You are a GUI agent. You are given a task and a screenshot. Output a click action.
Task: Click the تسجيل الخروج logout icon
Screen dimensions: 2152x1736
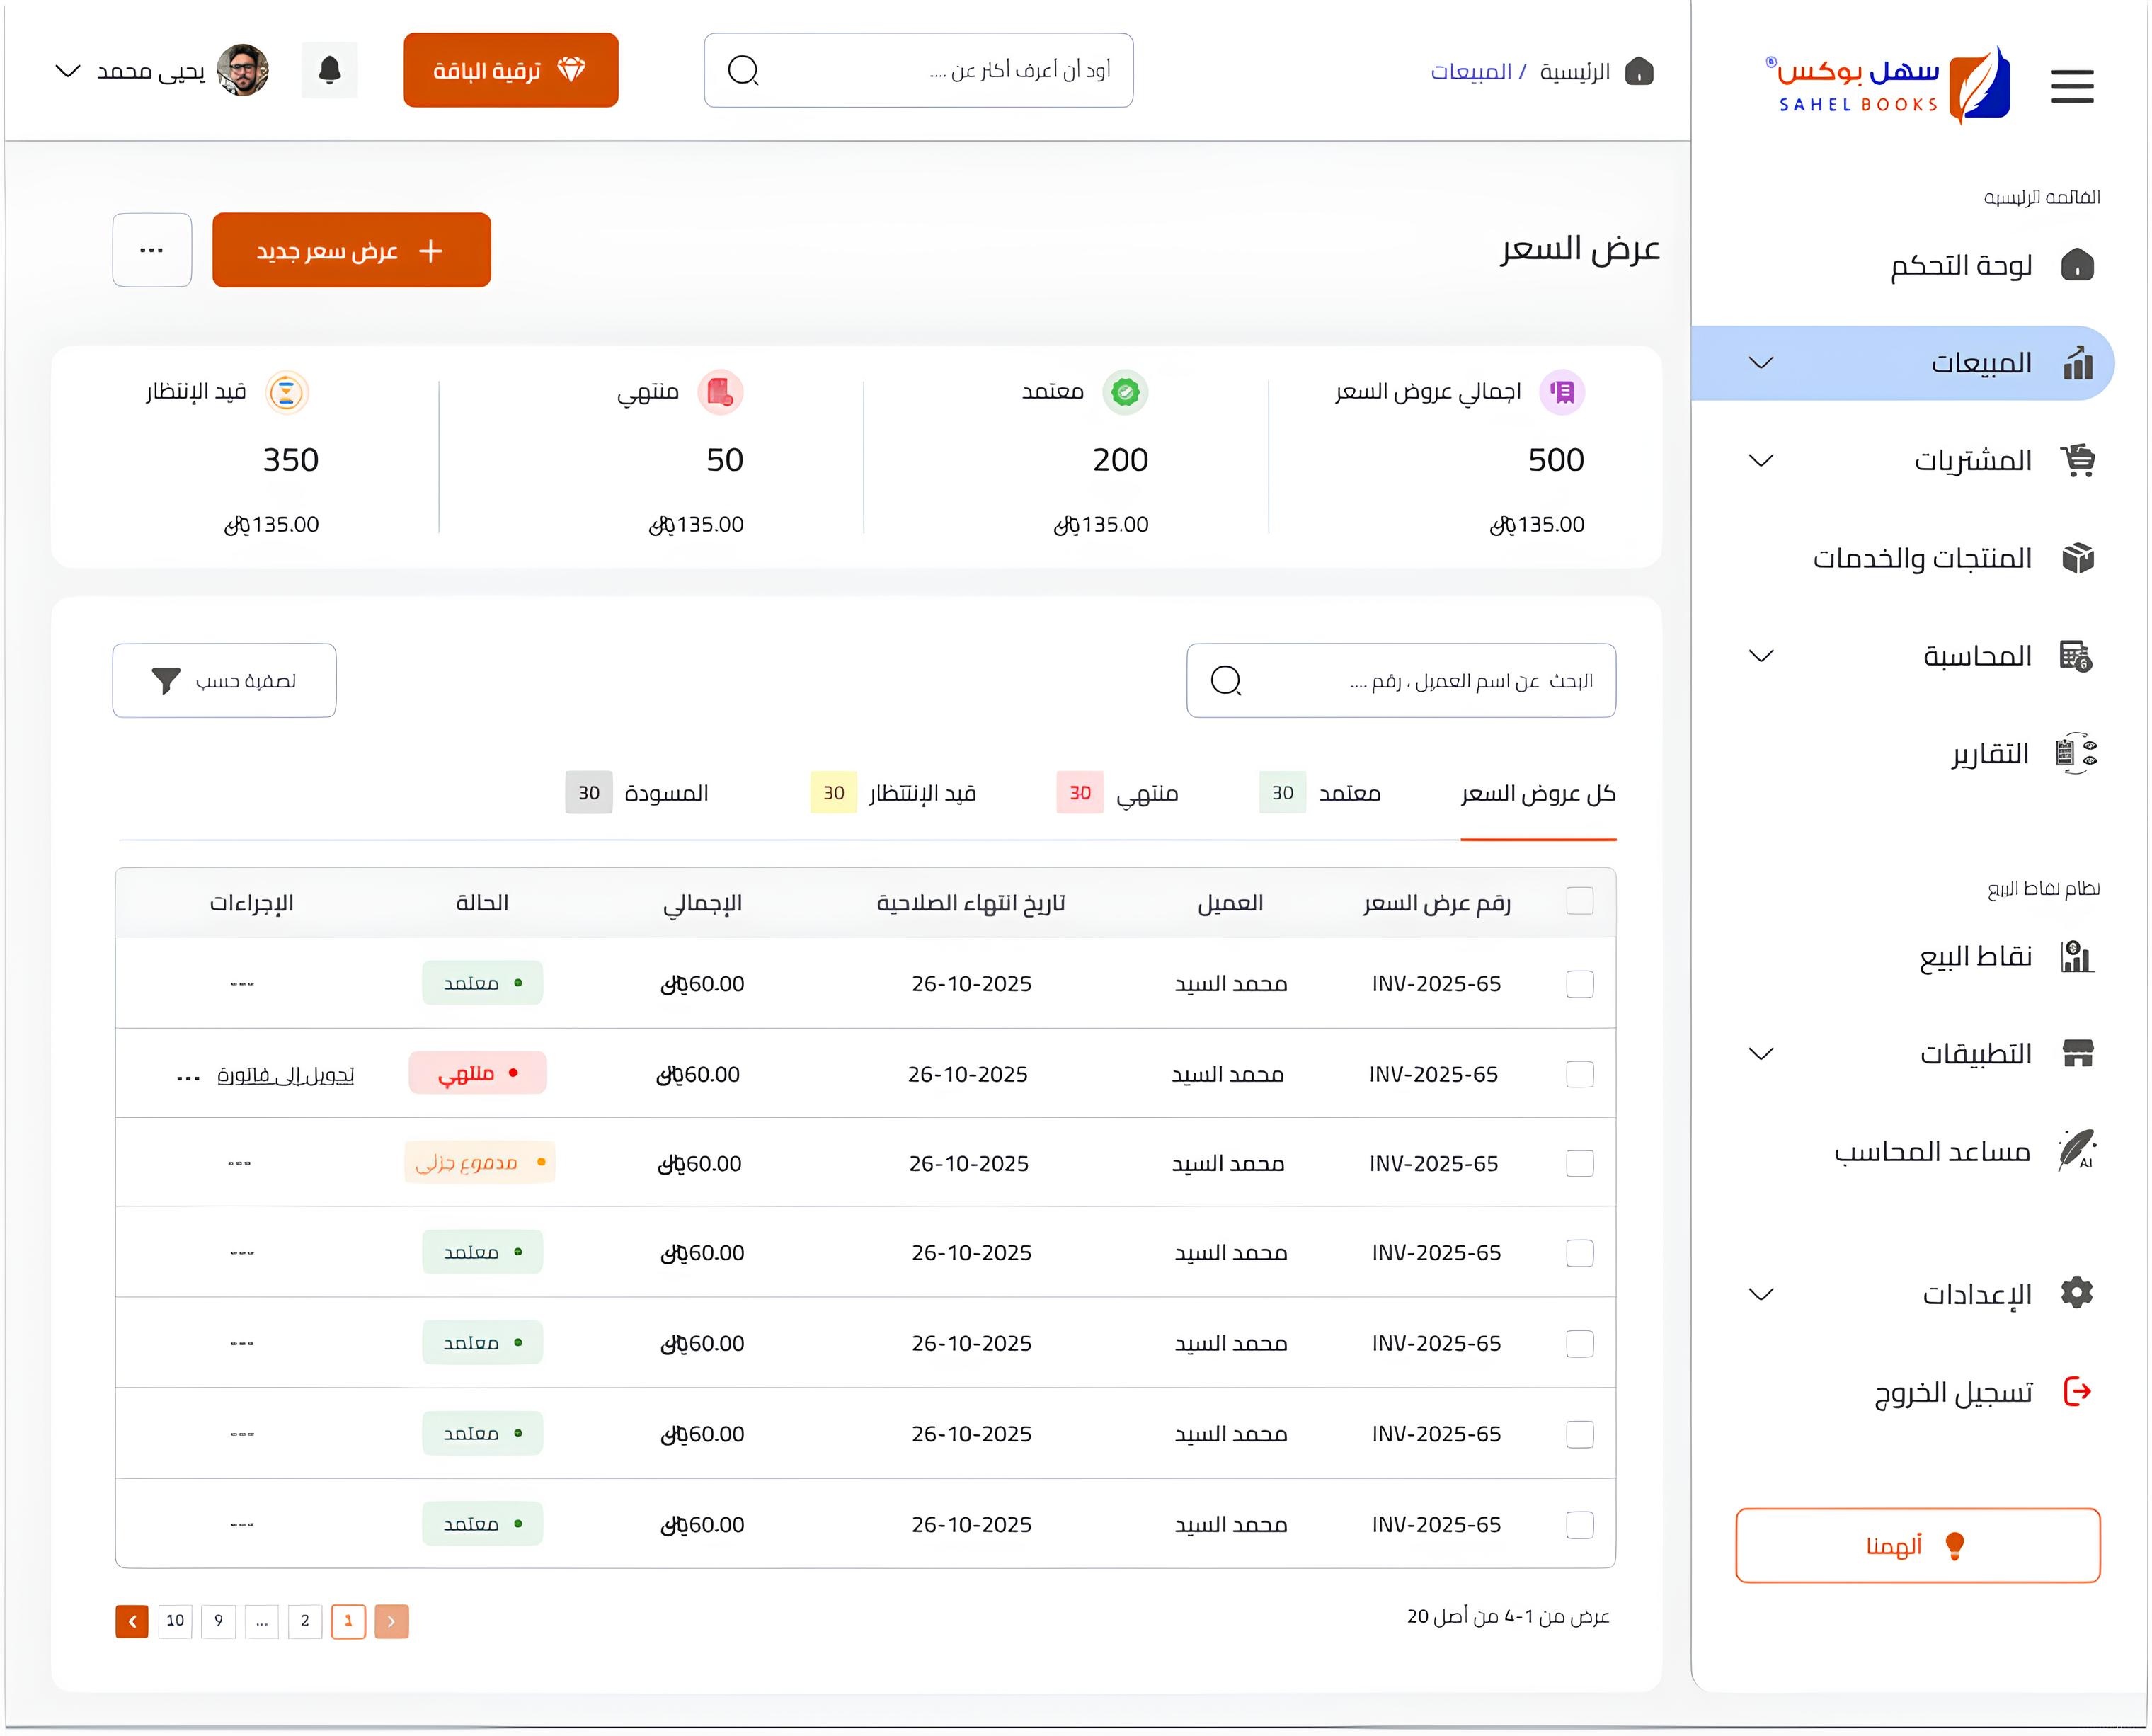pyautogui.click(x=2077, y=1391)
